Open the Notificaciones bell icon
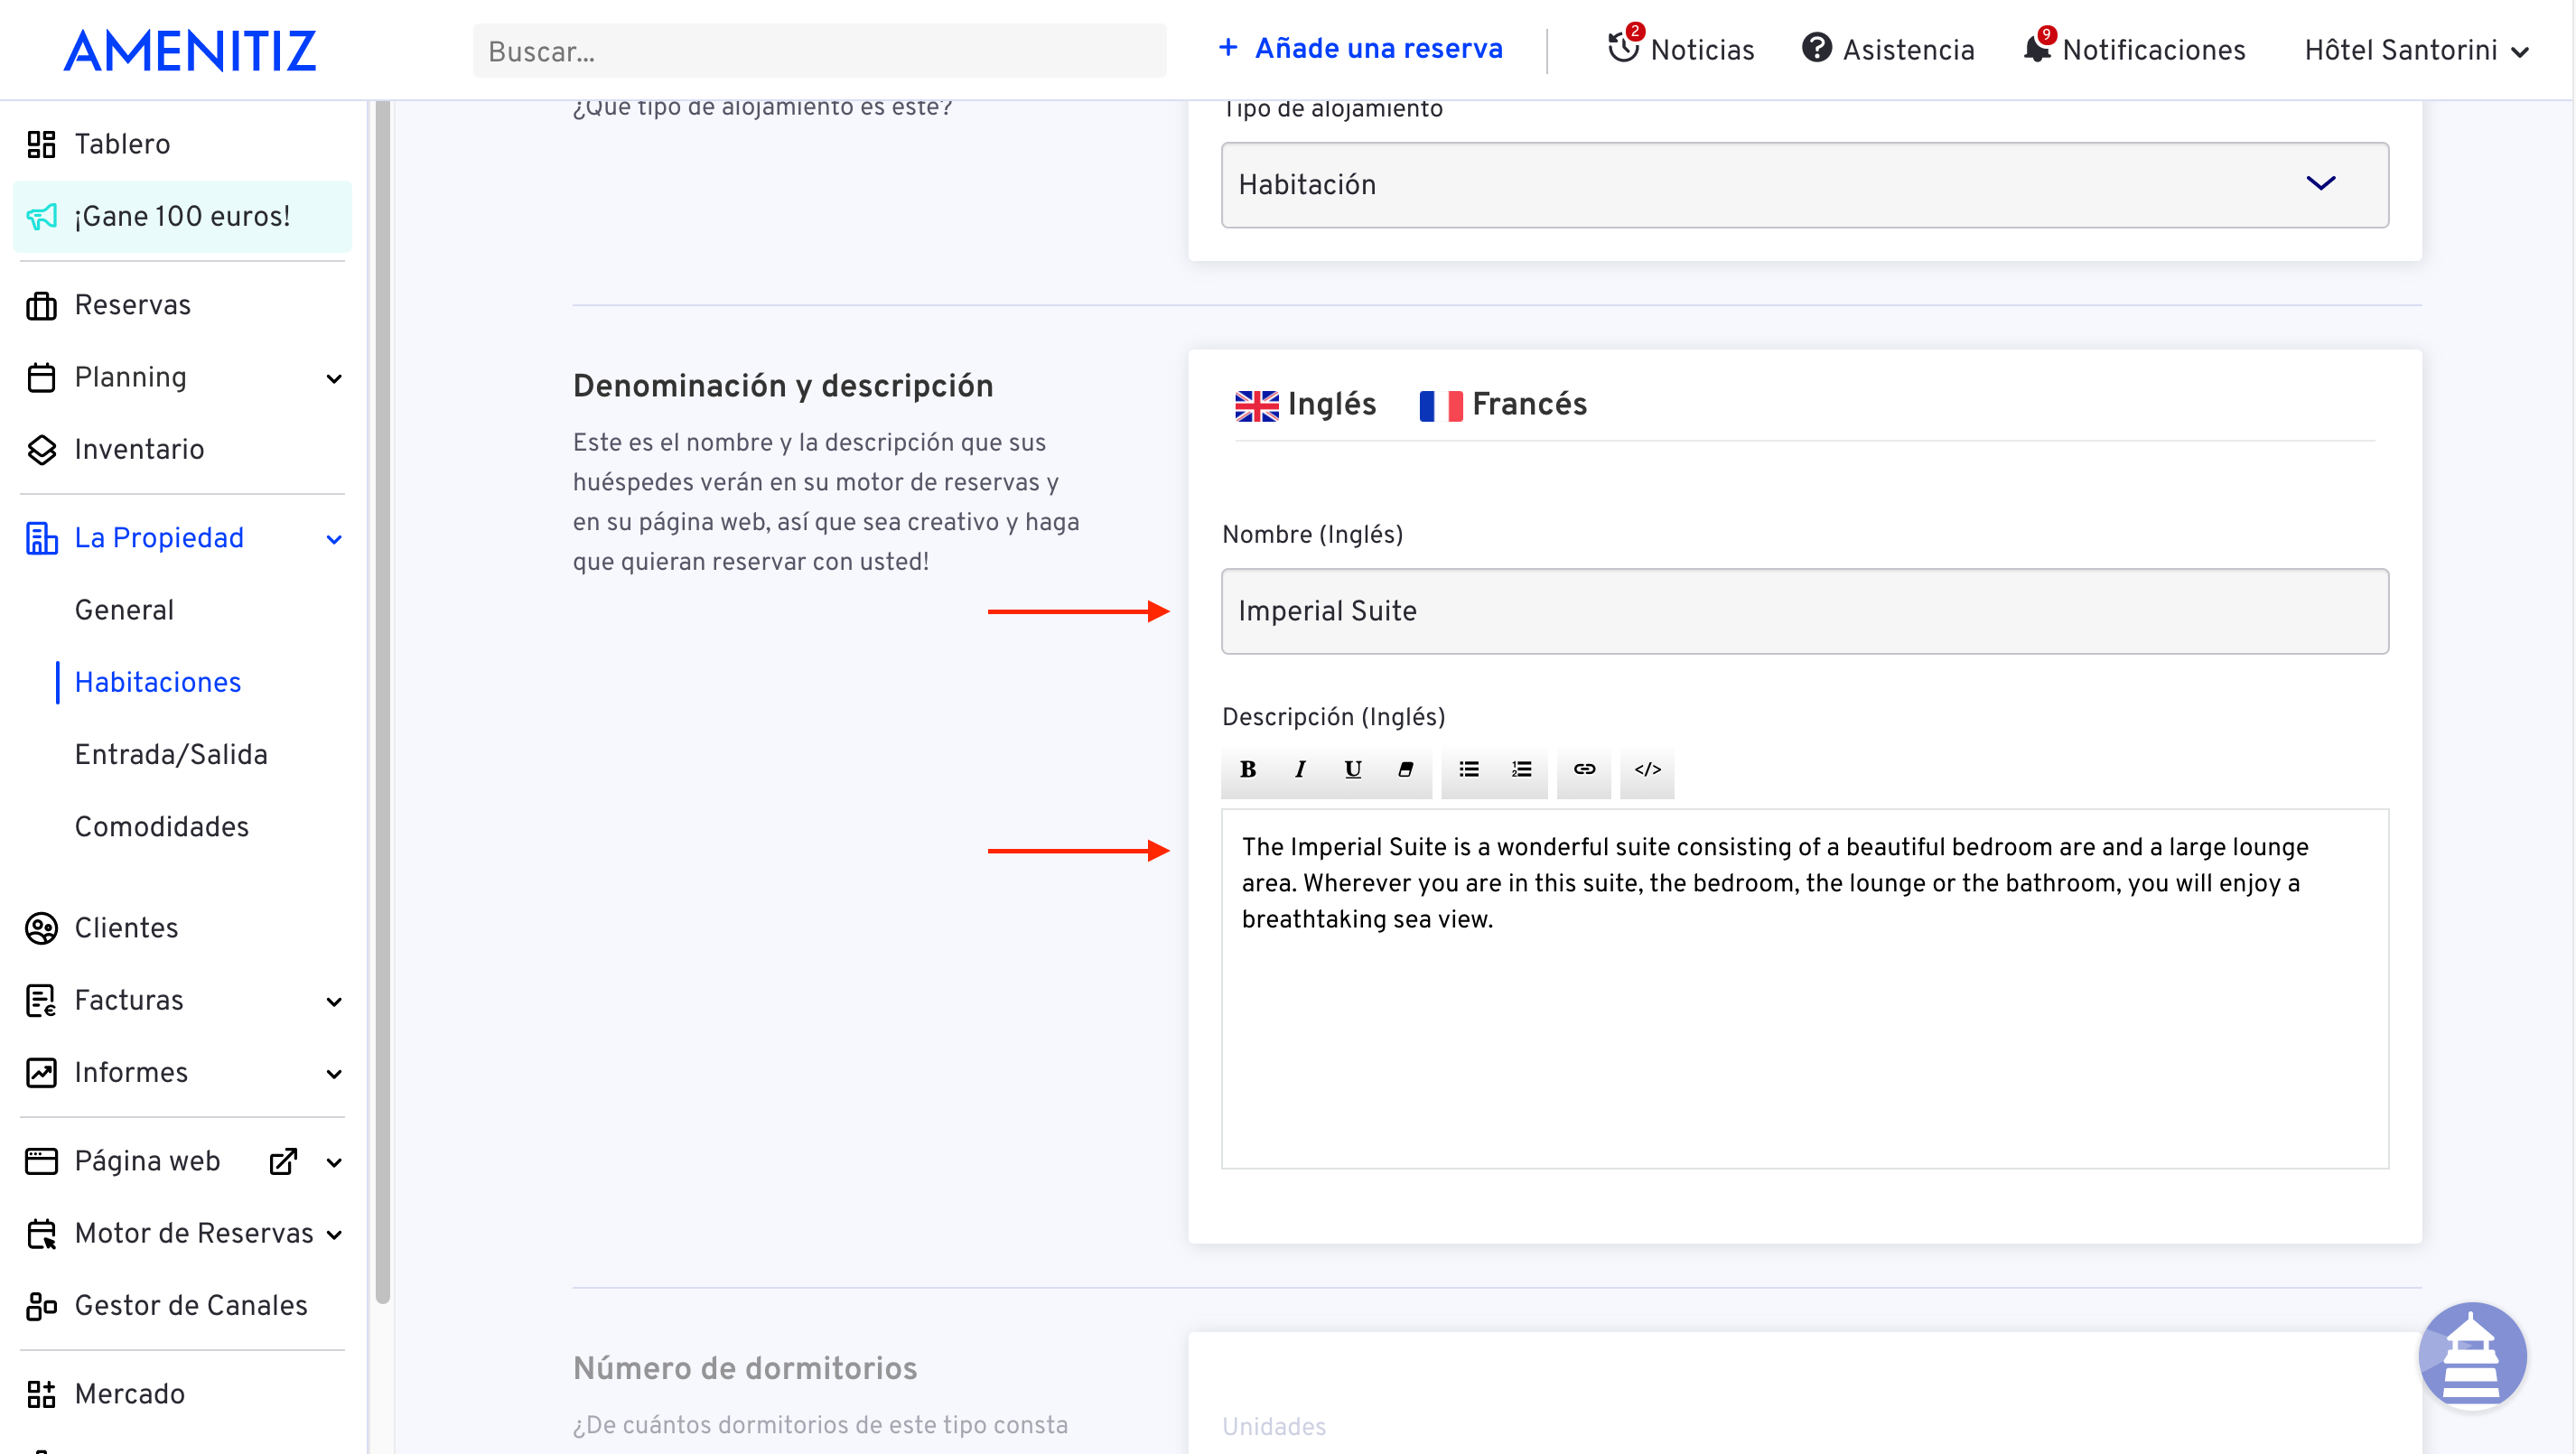 (x=2036, y=48)
